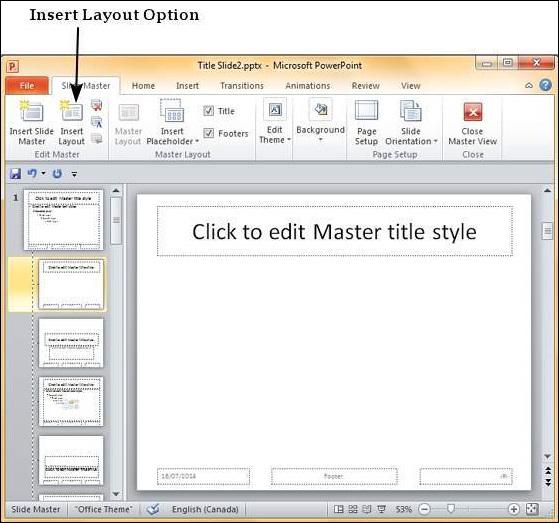559x523 pixels.
Task: Adjust the zoom slider handle
Action: click(451, 508)
